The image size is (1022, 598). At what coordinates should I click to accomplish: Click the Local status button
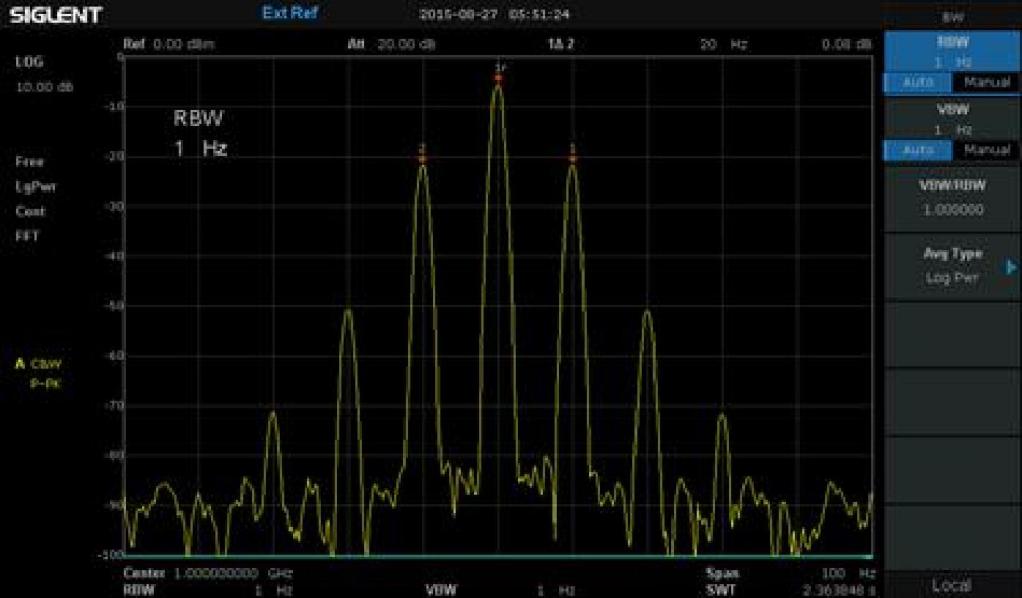(952, 585)
